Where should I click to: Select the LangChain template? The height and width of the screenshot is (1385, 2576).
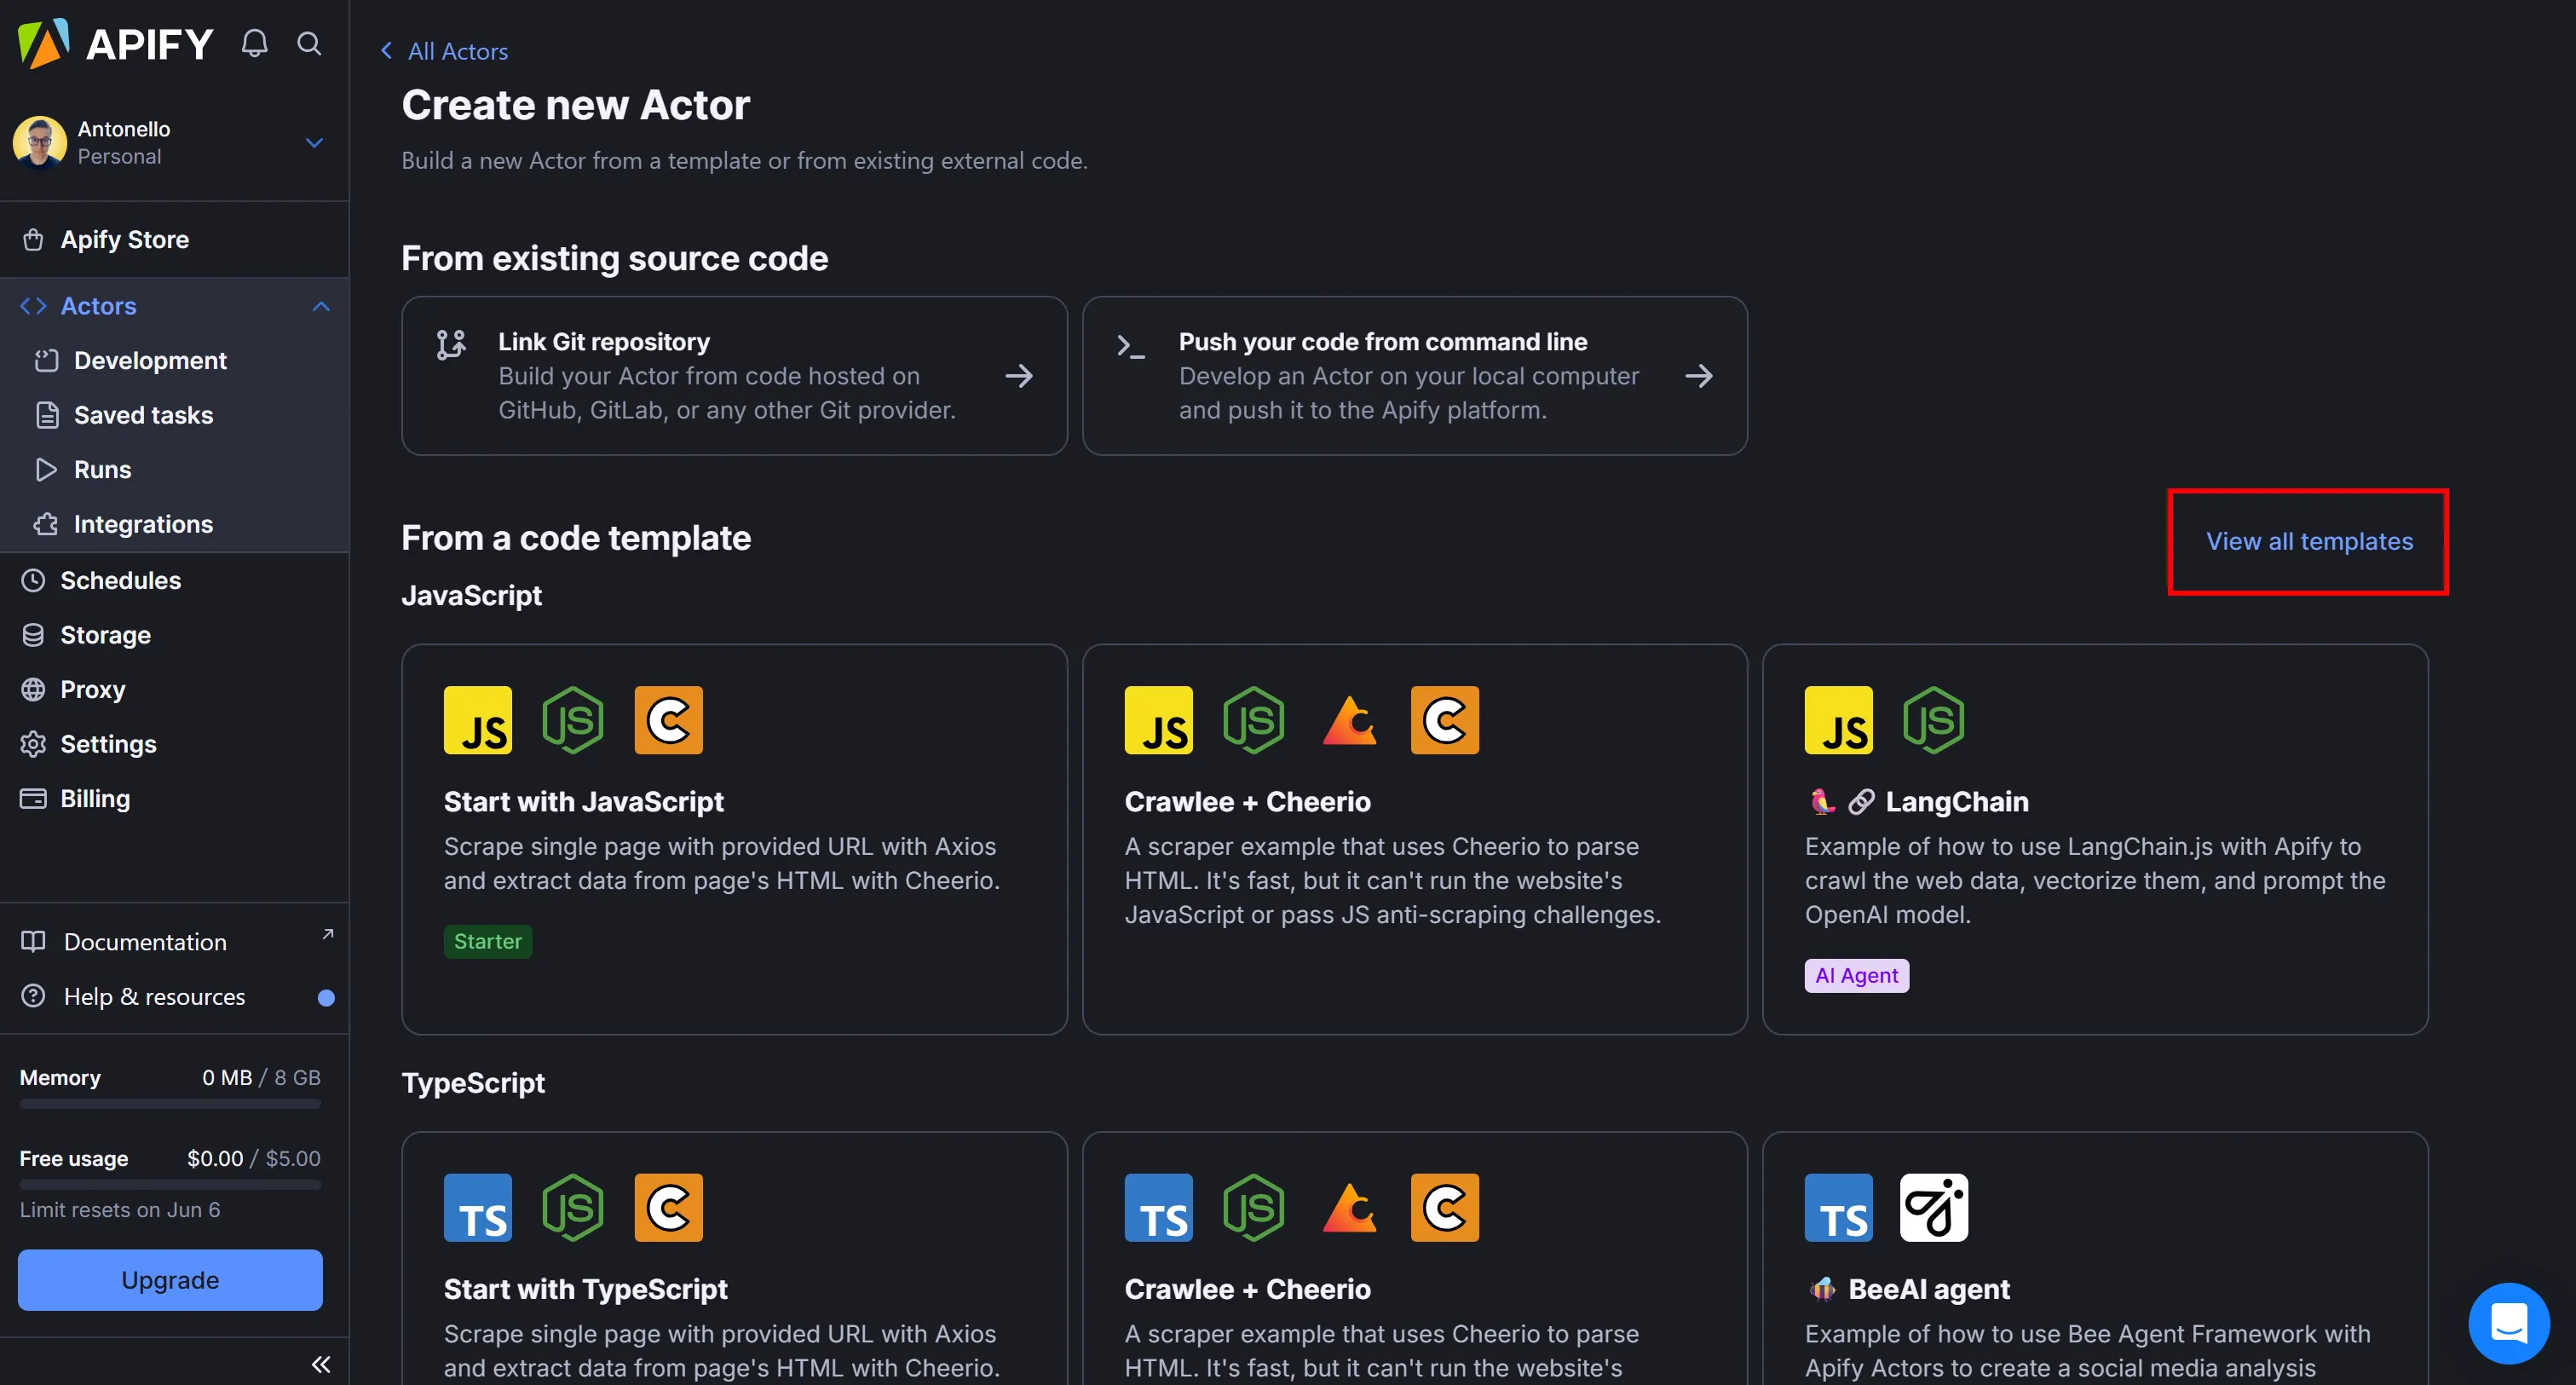[x=2095, y=839]
